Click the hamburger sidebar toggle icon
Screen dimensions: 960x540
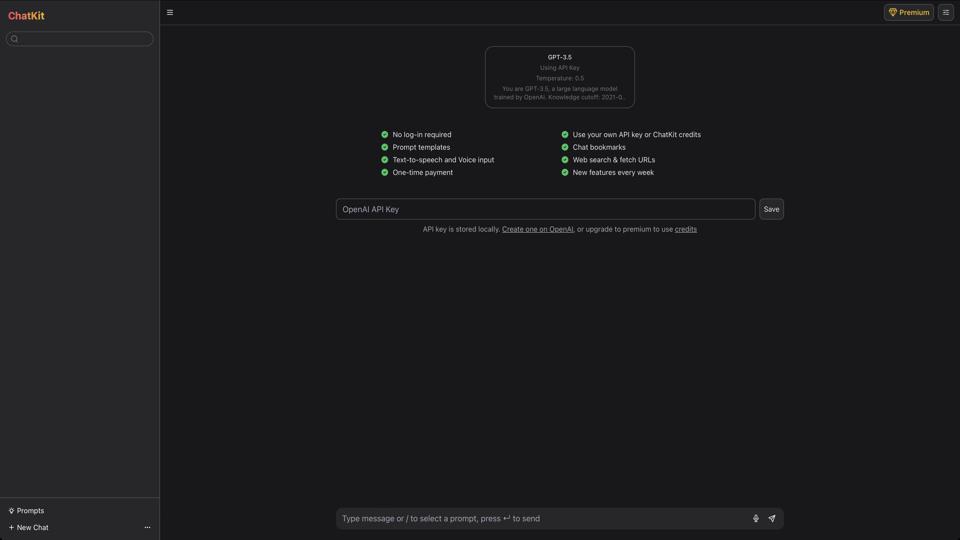[170, 13]
